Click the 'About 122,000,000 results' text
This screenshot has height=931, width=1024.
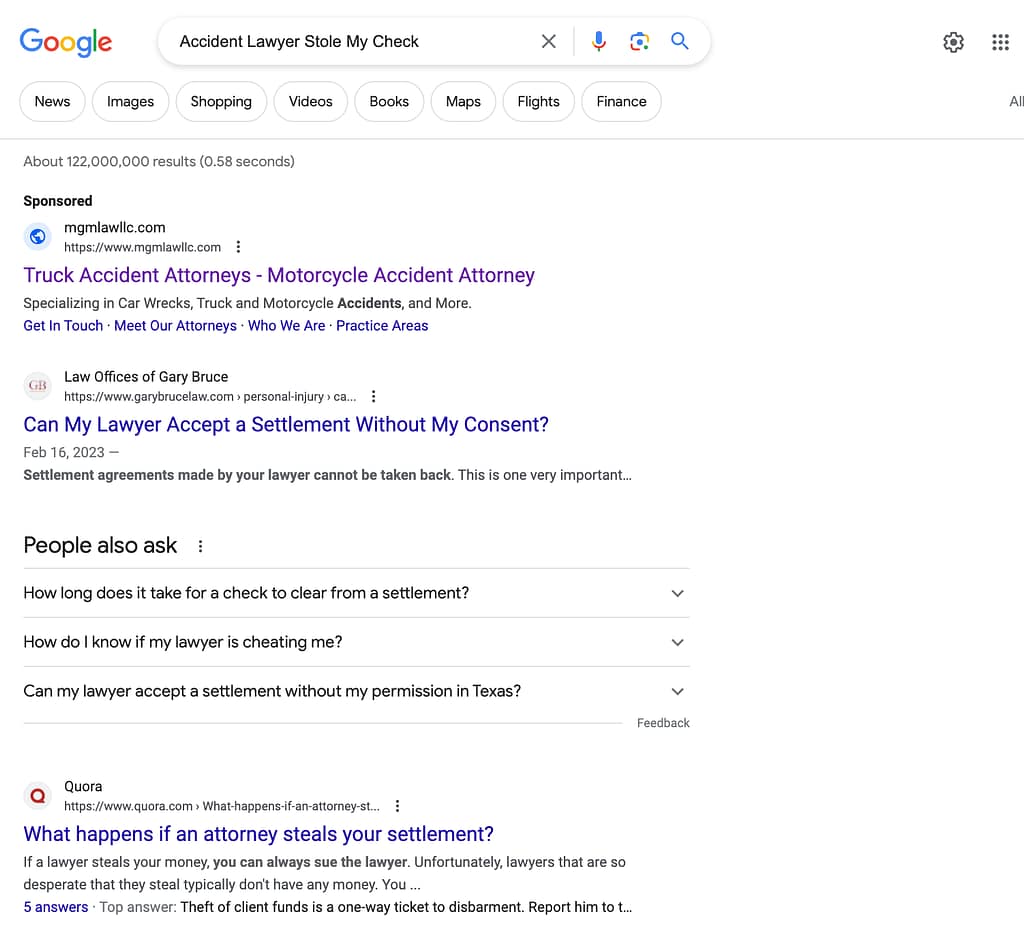point(159,161)
